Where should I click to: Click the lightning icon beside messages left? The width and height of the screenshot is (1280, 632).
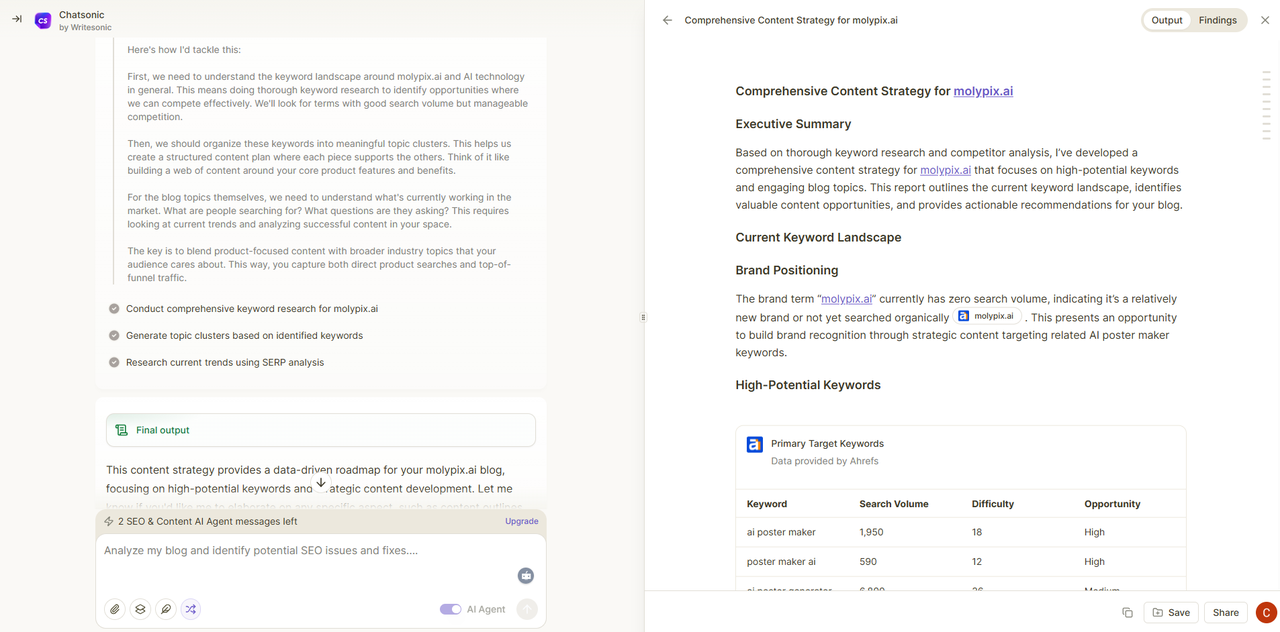(109, 522)
